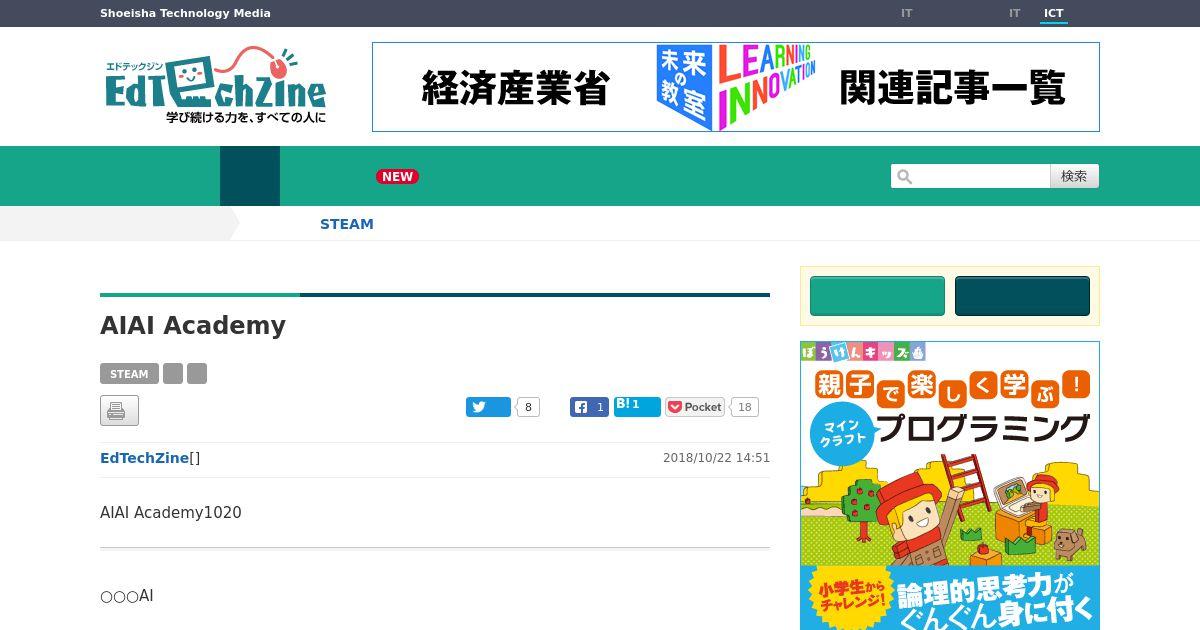This screenshot has height=630, width=1200.
Task: Open the EdTechZine author link
Action: click(x=144, y=458)
